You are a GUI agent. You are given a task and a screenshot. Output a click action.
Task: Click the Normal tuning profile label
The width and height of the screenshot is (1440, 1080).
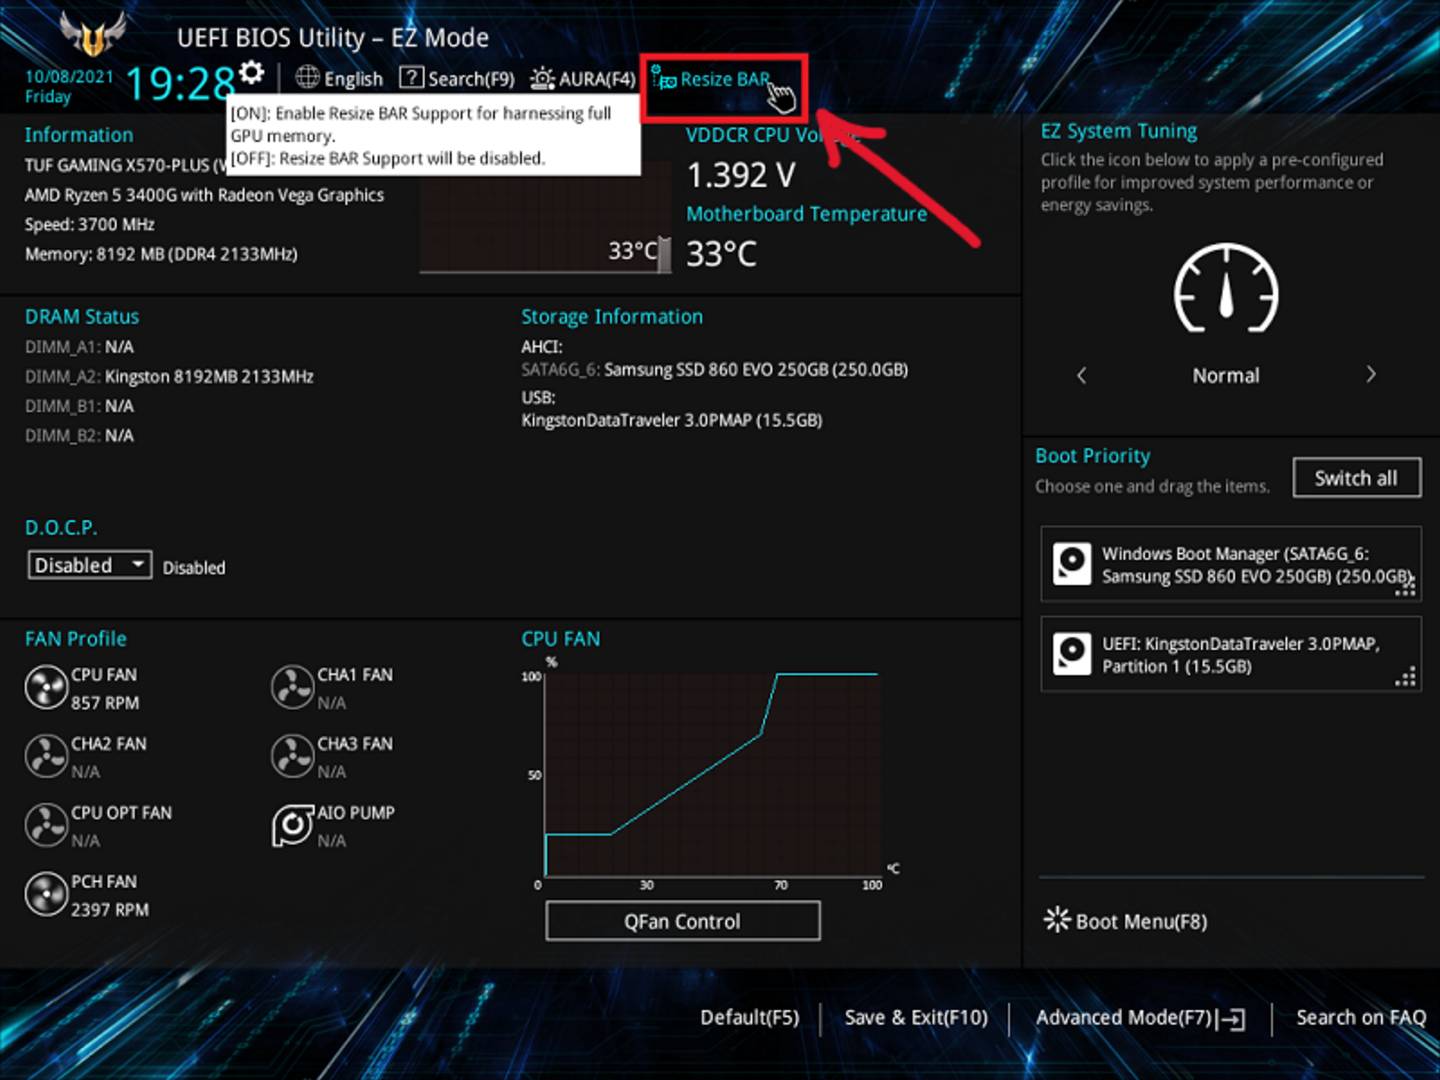(x=1226, y=375)
